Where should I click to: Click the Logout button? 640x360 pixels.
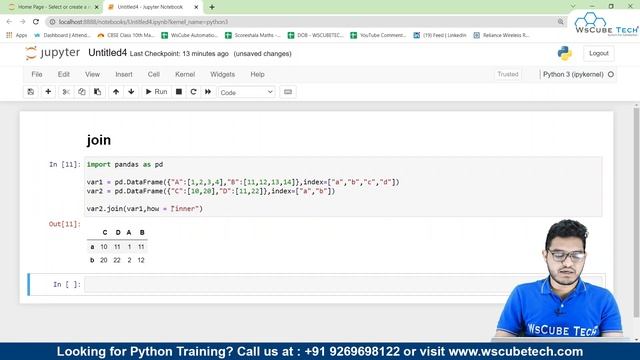[x=598, y=53]
